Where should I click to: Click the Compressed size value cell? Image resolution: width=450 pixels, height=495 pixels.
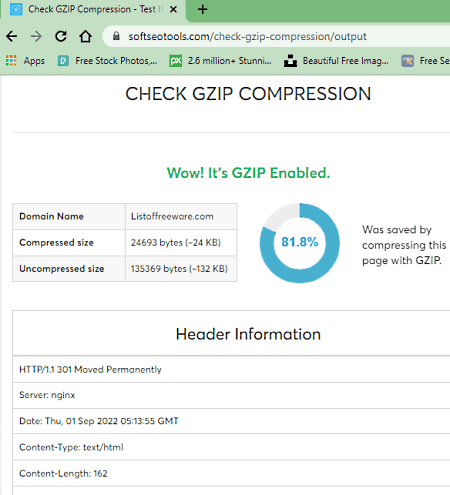pyautogui.click(x=181, y=243)
